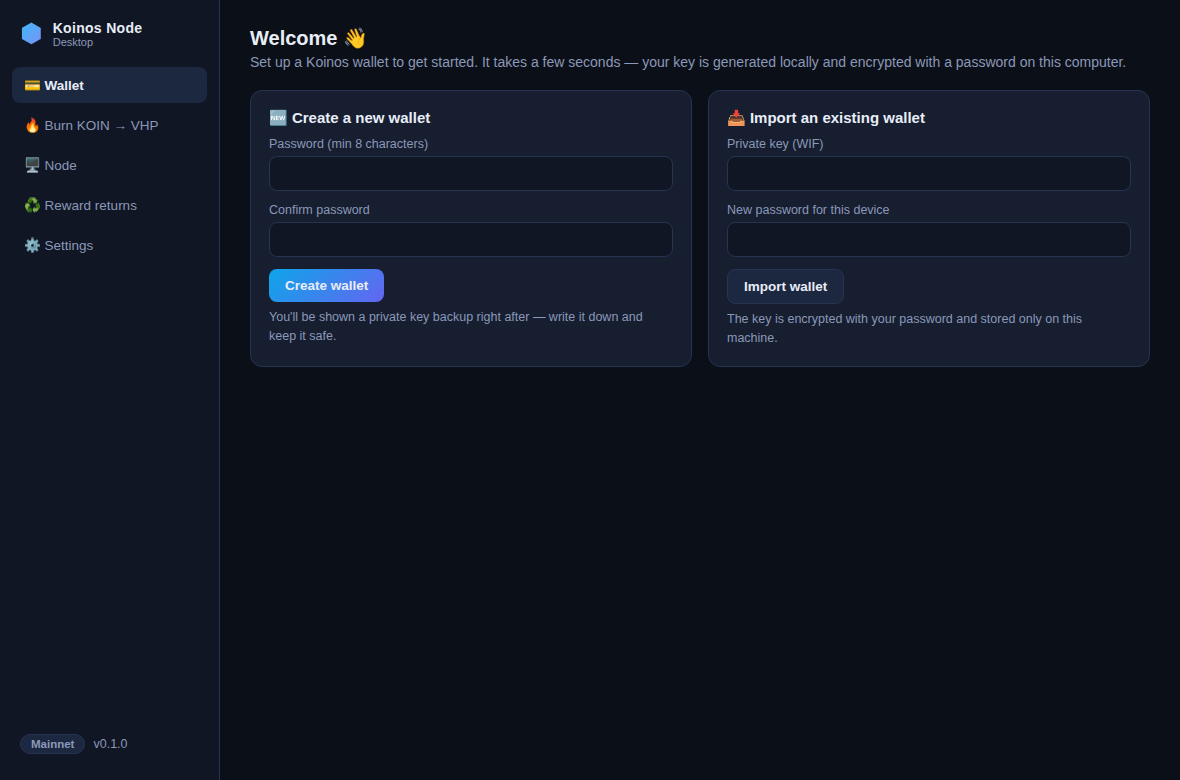Click the computer icon beside Node
The width and height of the screenshot is (1180, 780).
[x=32, y=165]
